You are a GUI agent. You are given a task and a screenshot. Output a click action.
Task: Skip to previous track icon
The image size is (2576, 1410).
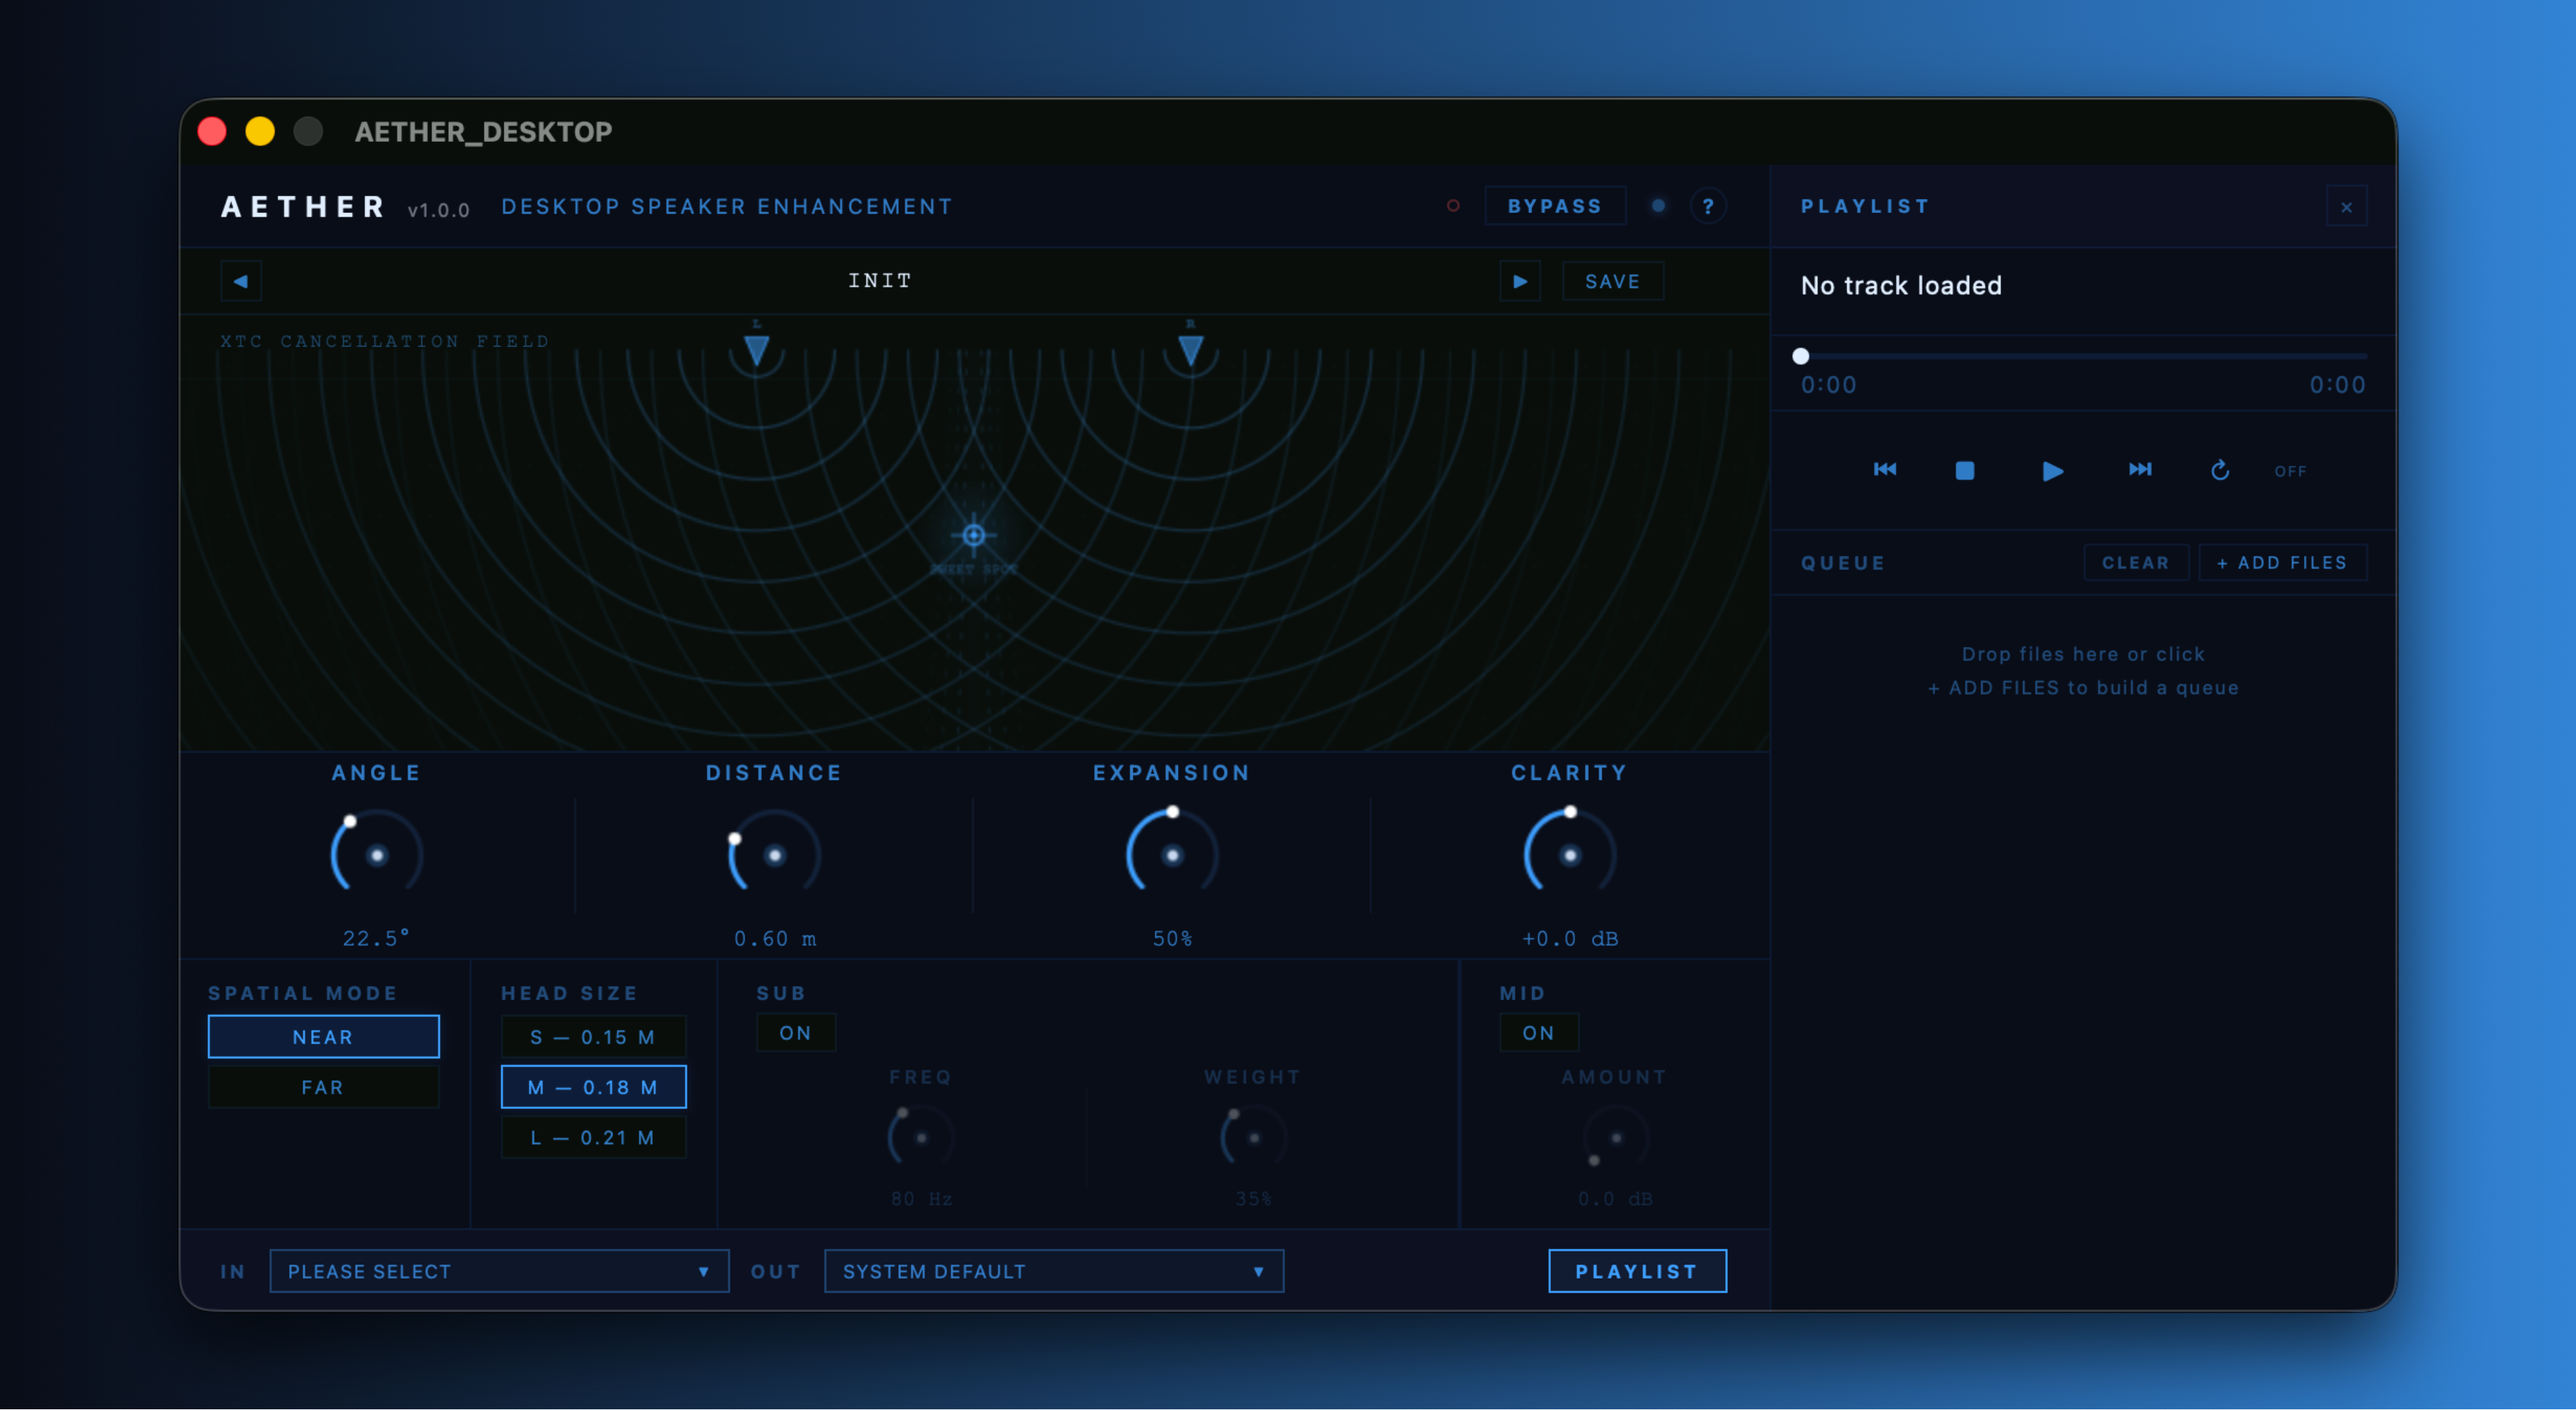[1884, 470]
